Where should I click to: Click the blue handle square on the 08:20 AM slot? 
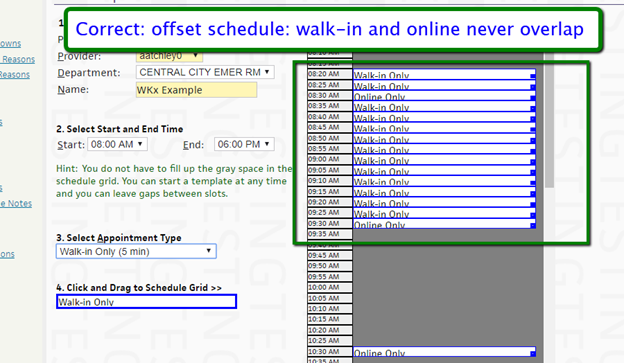pyautogui.click(x=533, y=76)
